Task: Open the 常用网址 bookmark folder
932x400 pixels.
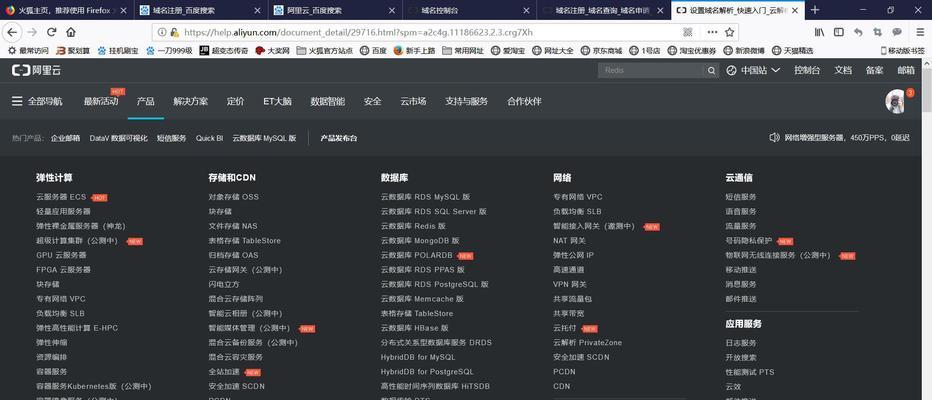Action: pos(463,51)
